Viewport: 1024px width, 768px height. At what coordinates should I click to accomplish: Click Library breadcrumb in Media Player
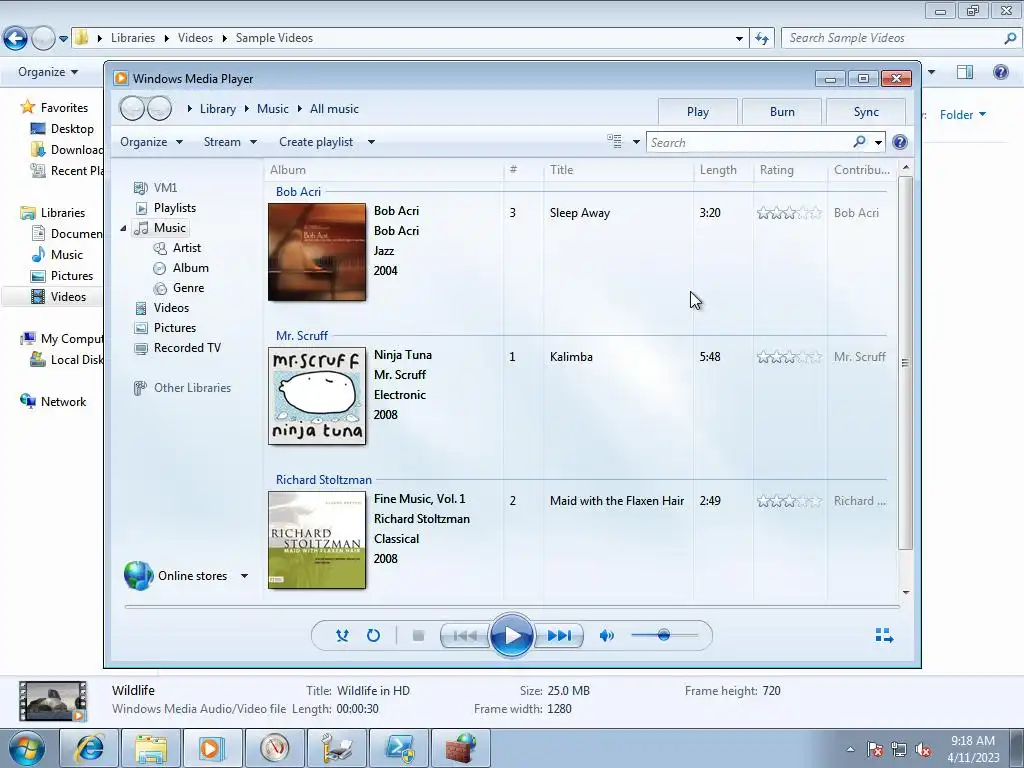(x=217, y=109)
